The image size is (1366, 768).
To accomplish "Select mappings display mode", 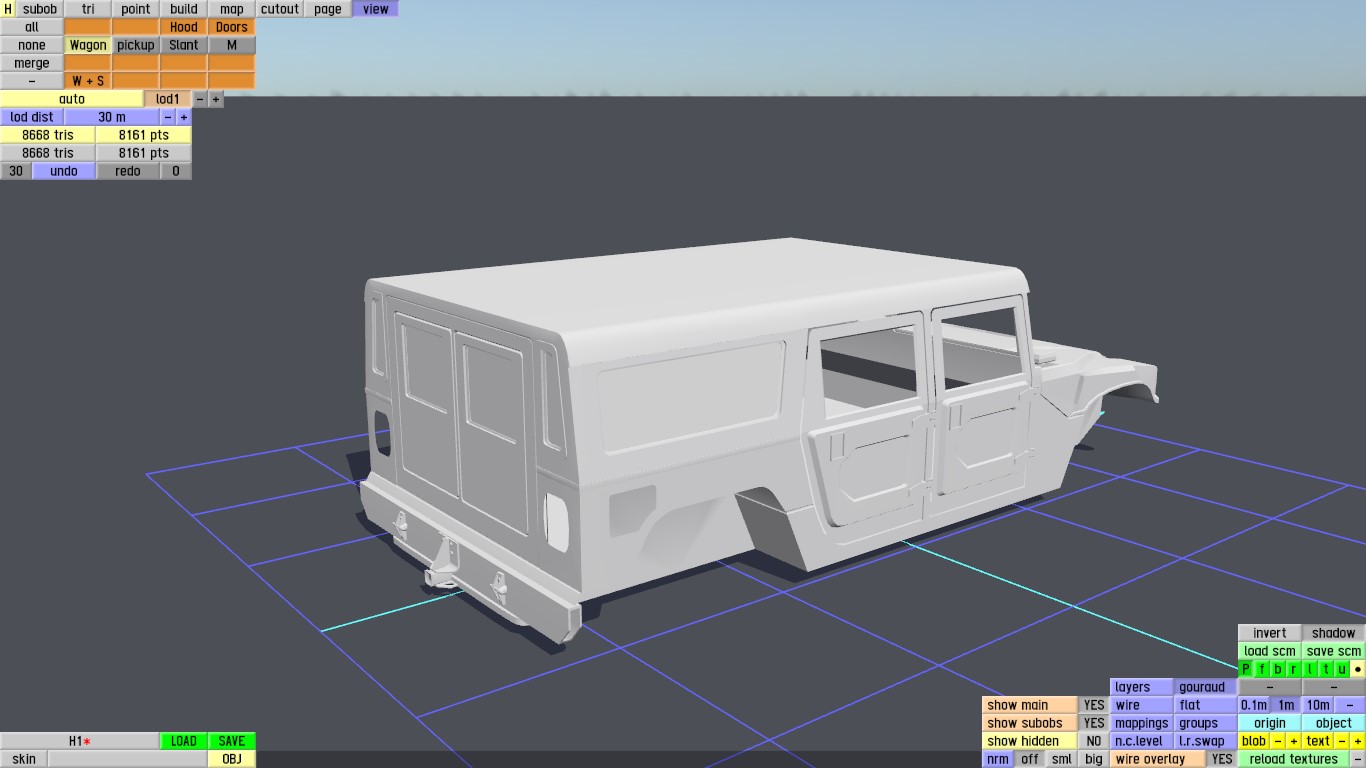I will click(x=1142, y=723).
